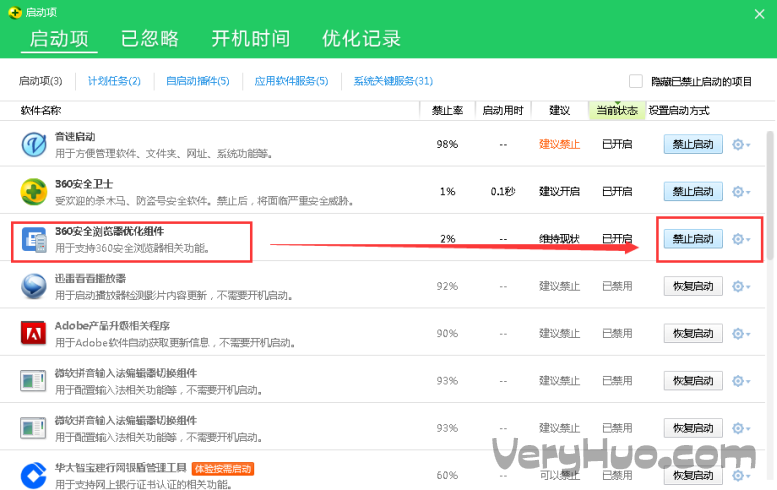Switch to the 启动项 main tab
The width and height of the screenshot is (777, 490).
59,39
